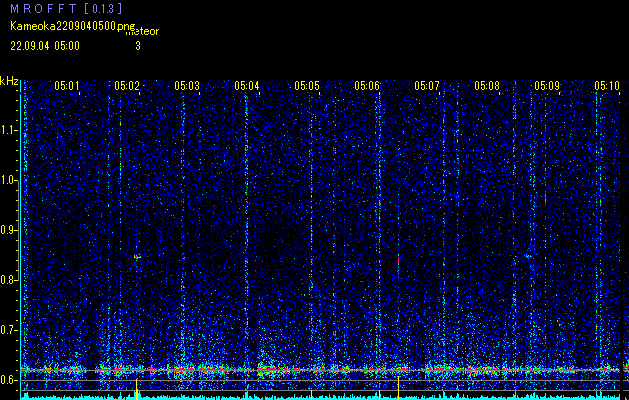Viewport: 629px width, 400px height.
Task: Click the 1.0 frequency axis label
Action: (8, 180)
